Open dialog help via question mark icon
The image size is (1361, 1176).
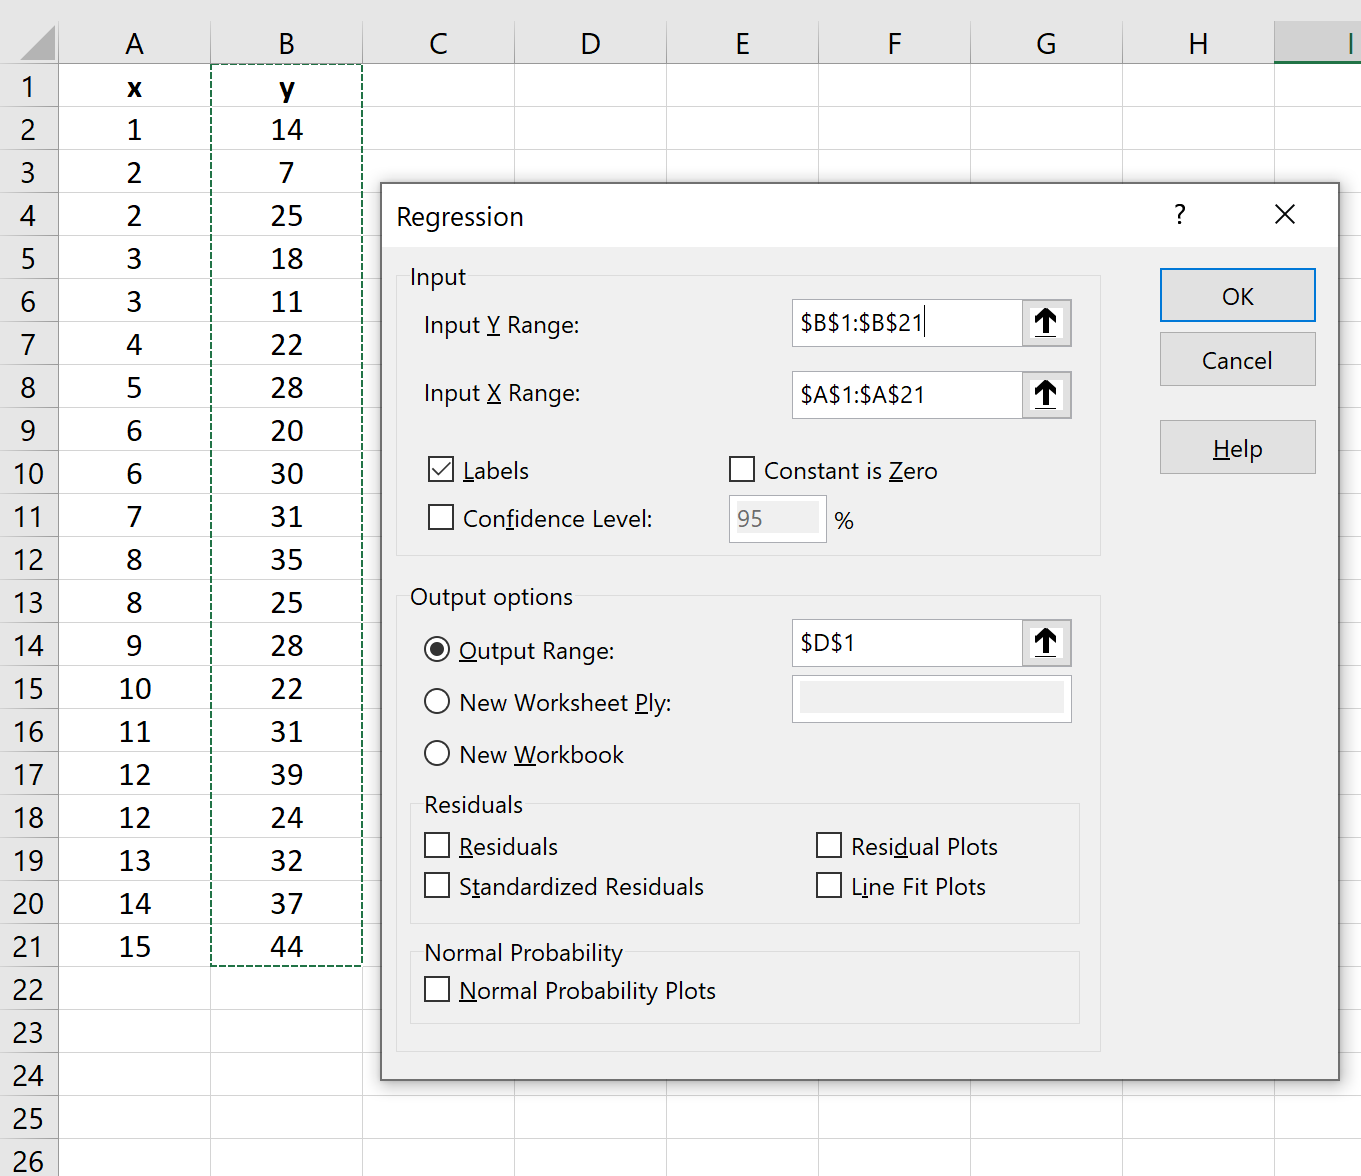1179,214
